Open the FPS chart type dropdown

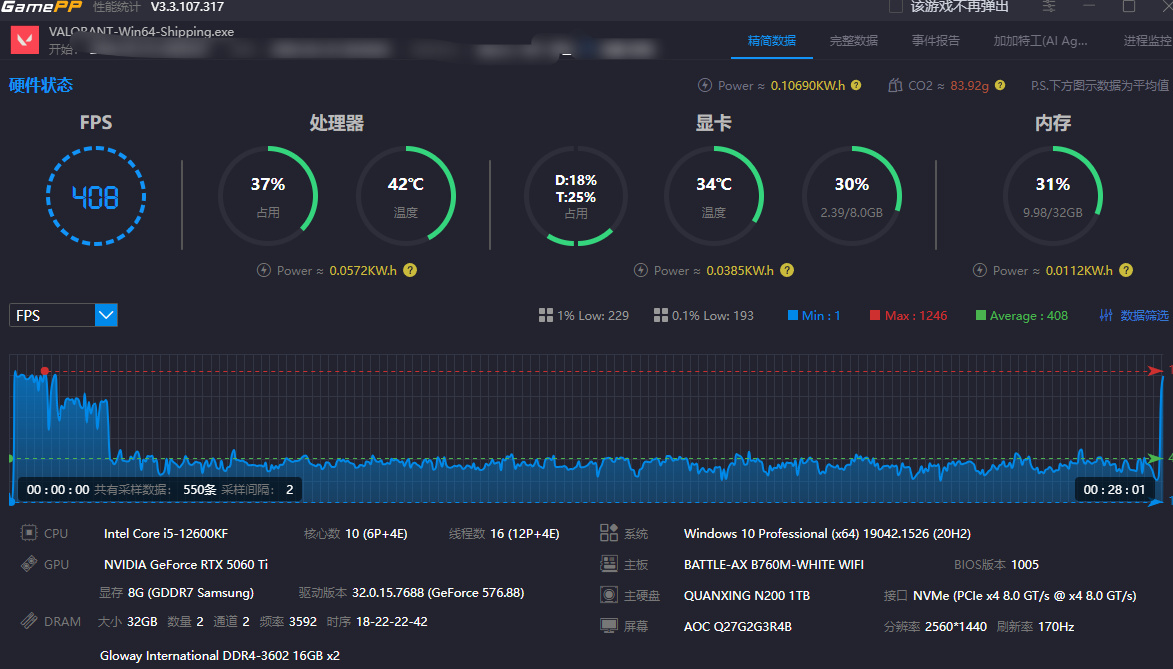tap(106, 315)
